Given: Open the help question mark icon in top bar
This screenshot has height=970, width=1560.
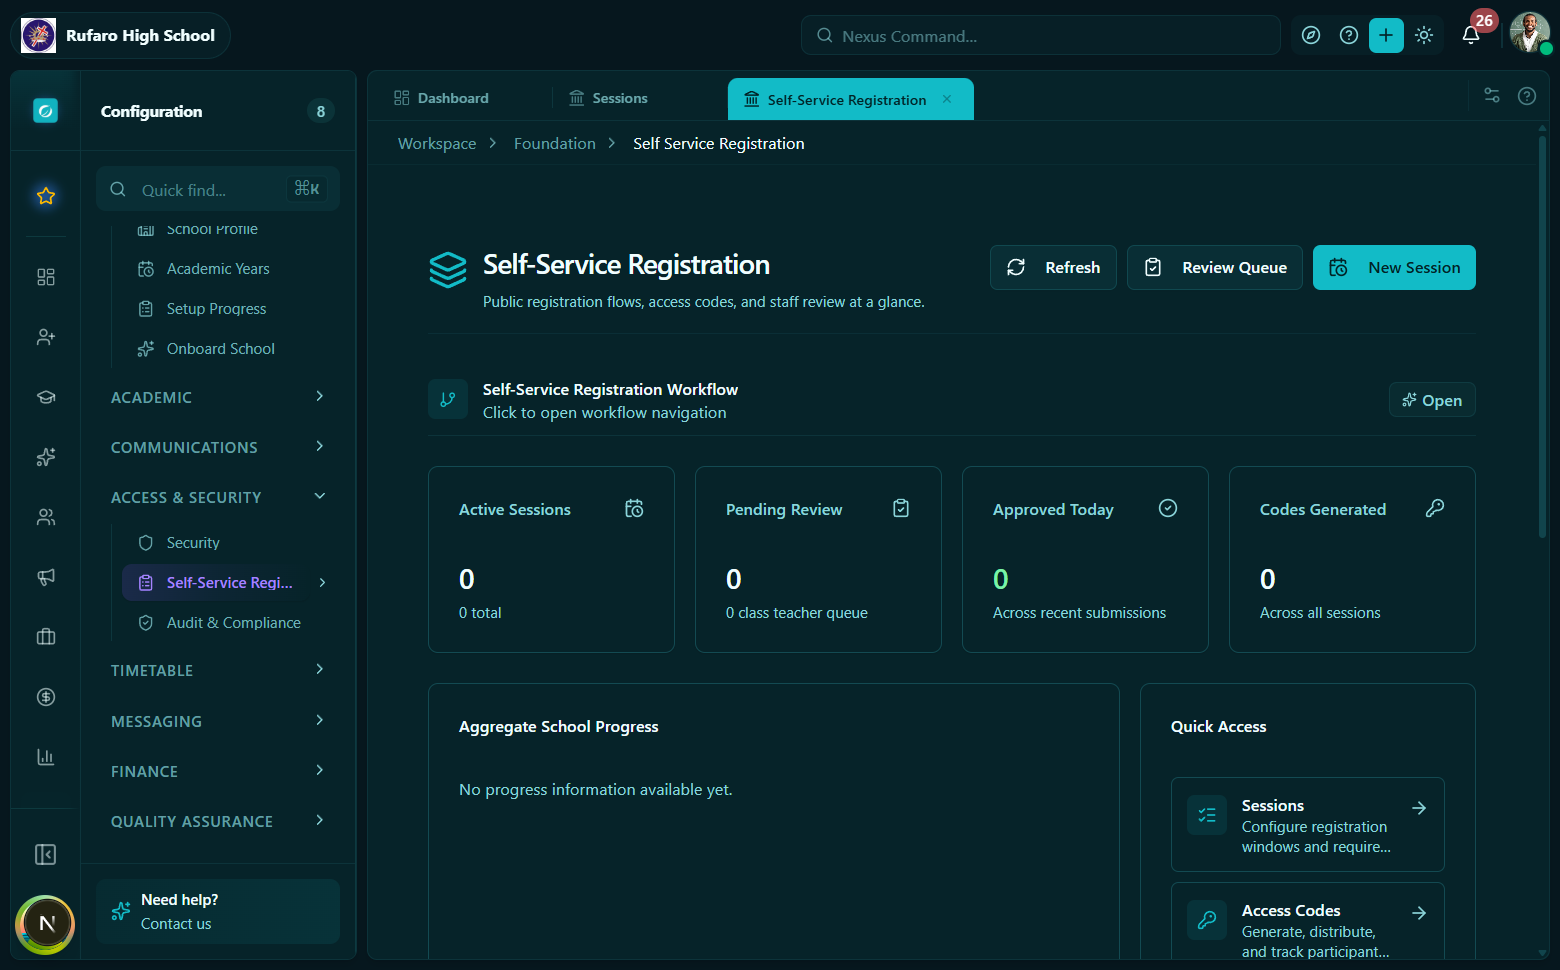Looking at the screenshot, I should 1349,35.
